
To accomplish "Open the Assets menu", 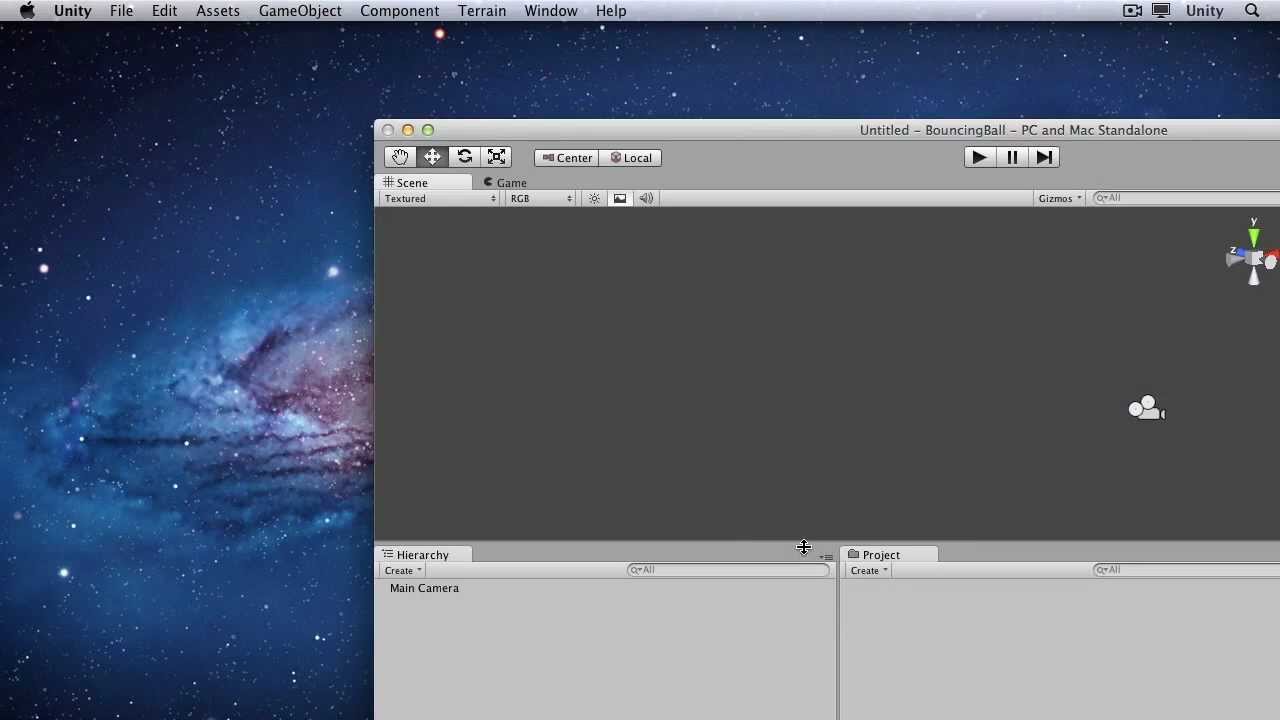I will coord(218,11).
